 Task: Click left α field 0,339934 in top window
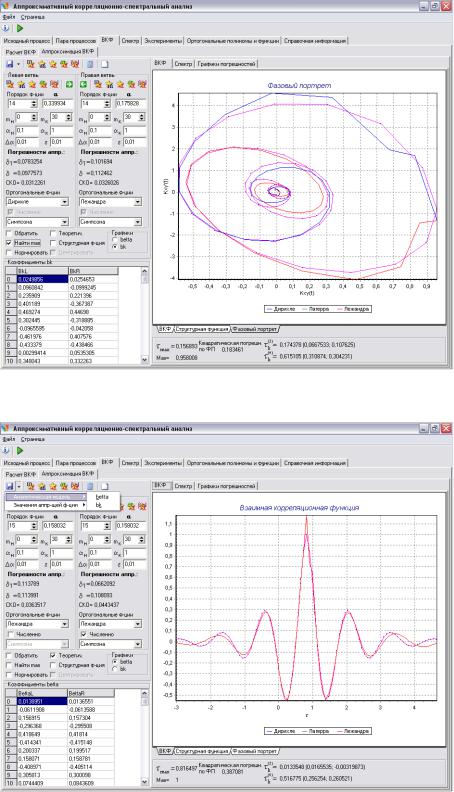pyautogui.click(x=57, y=104)
